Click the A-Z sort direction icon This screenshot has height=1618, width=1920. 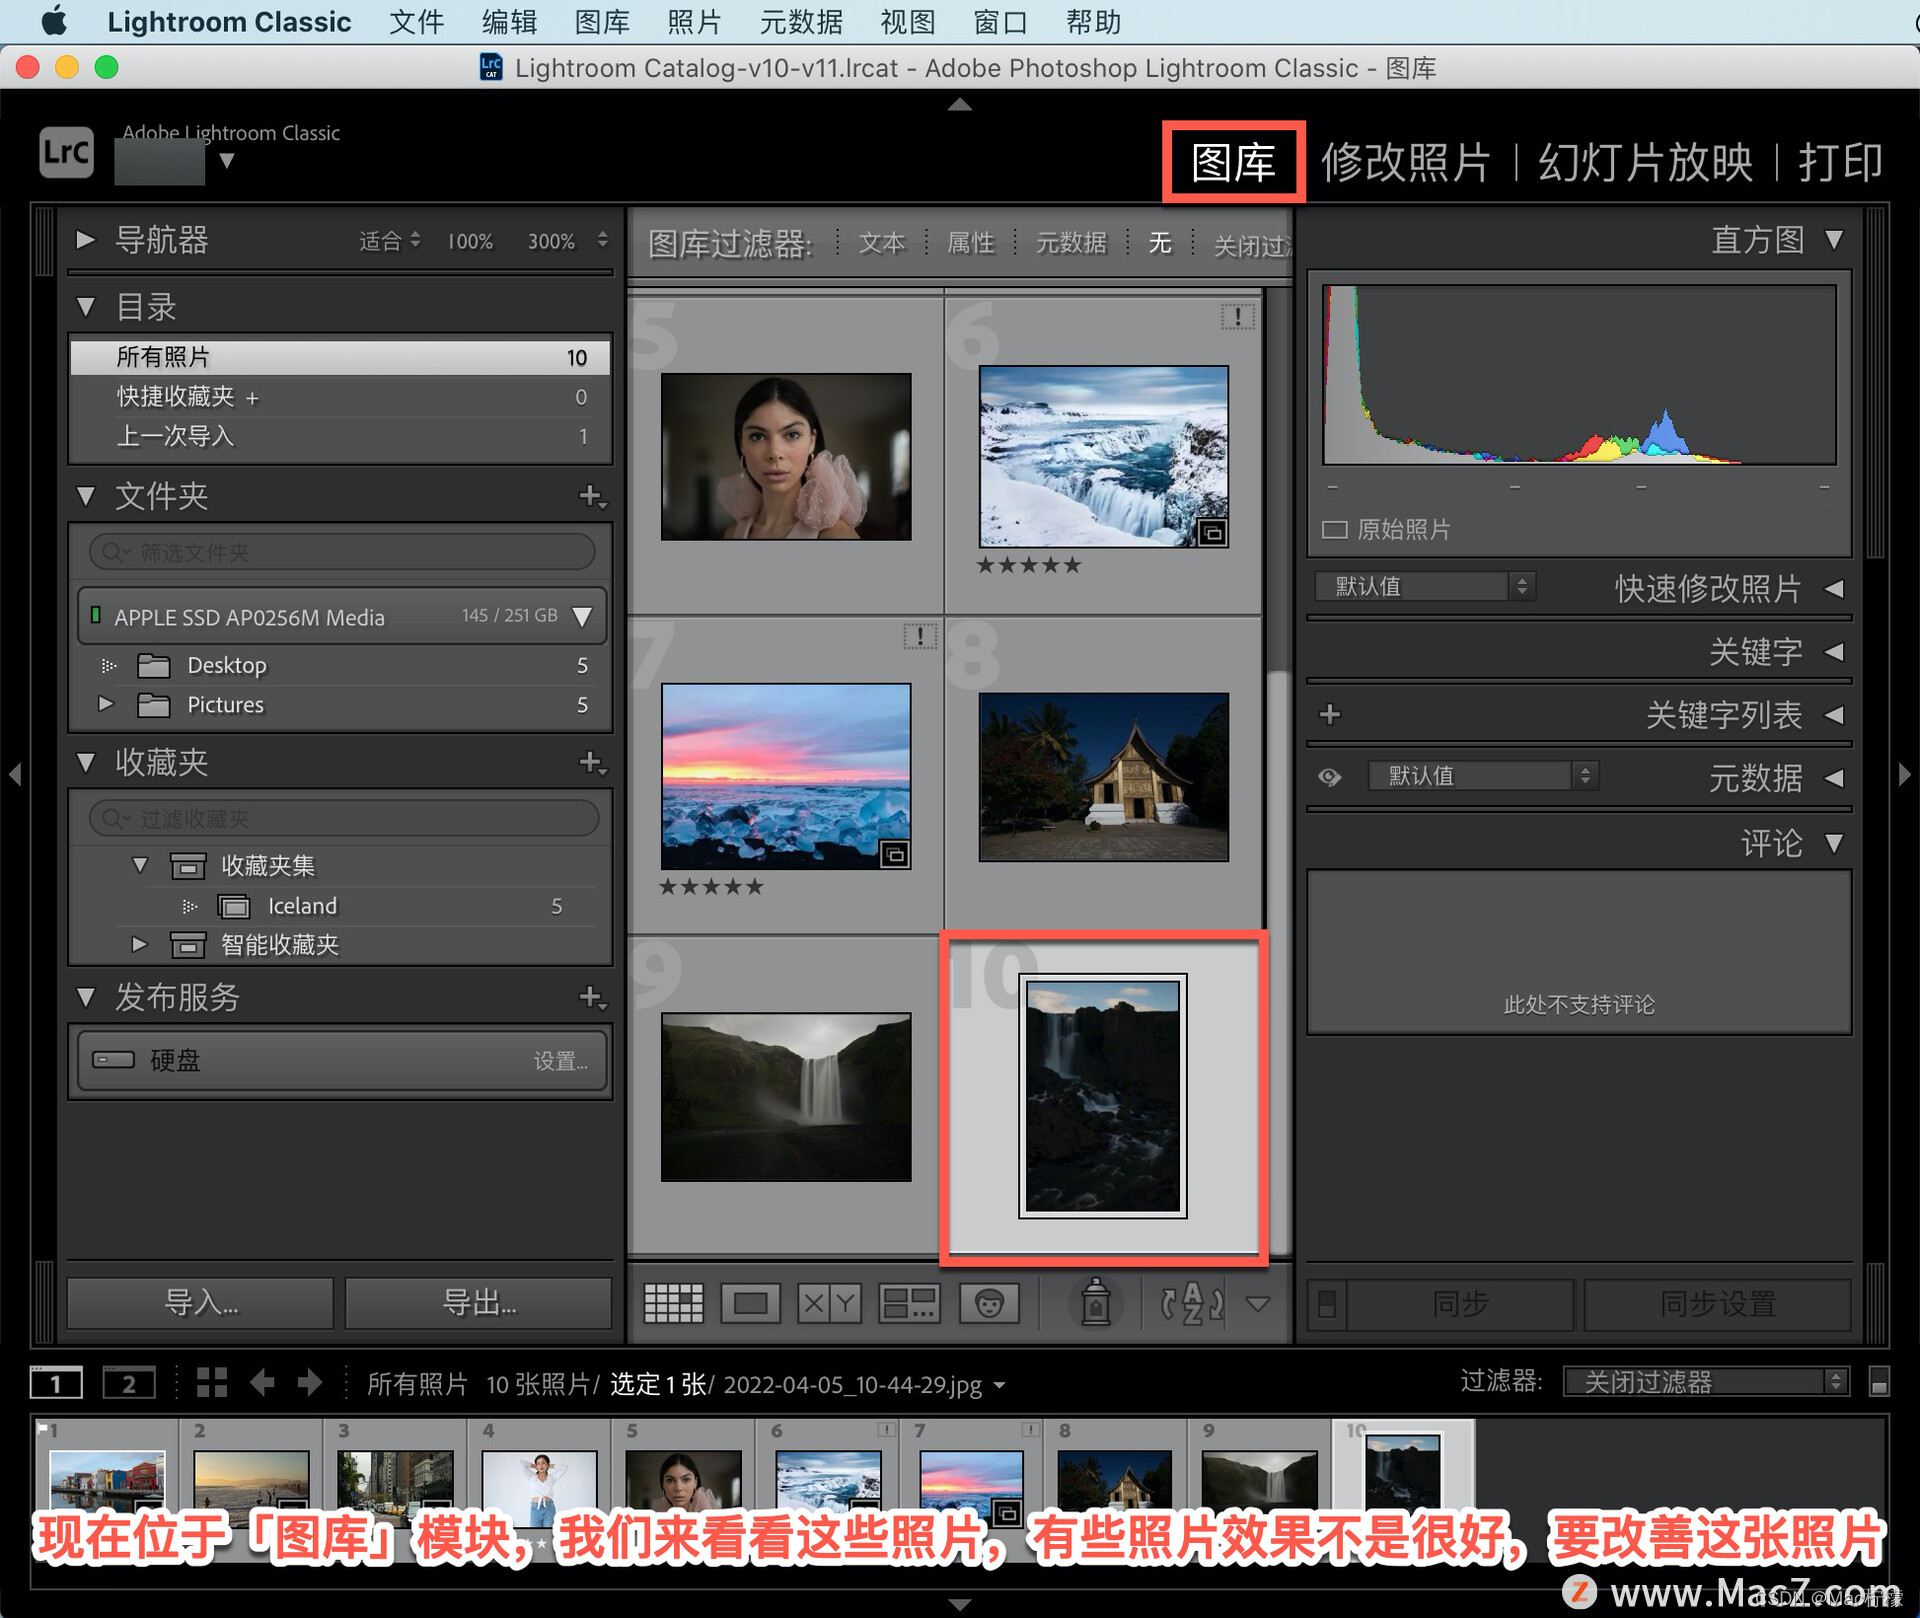coord(1192,1302)
